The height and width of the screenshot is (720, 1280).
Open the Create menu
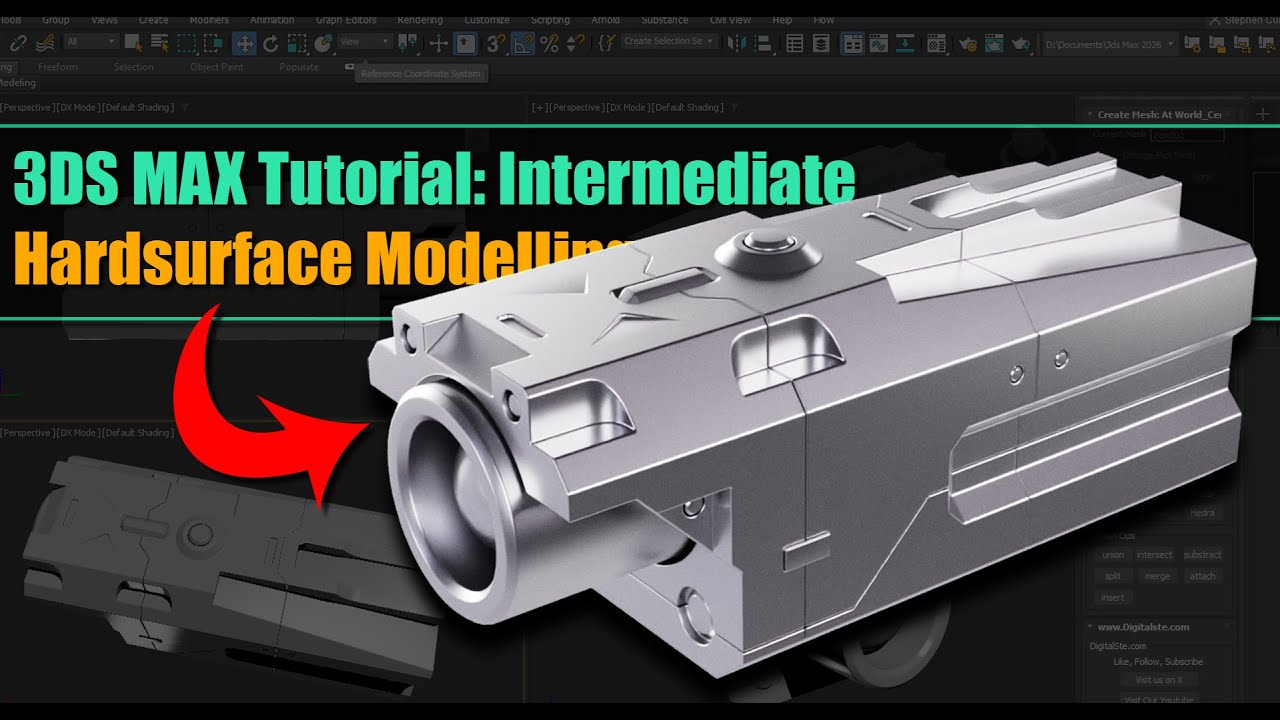point(153,20)
